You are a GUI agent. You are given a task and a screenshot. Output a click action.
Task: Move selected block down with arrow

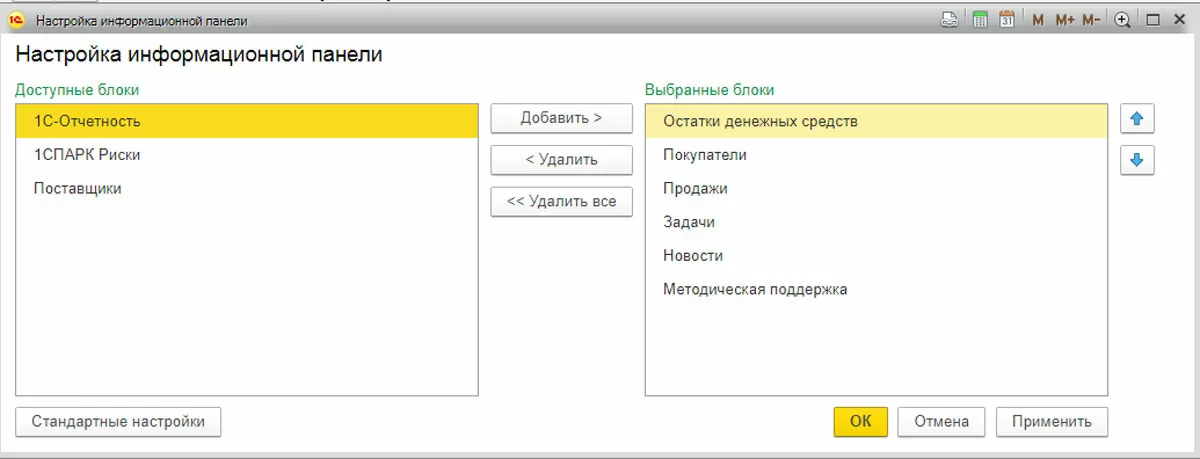pyautogui.click(x=1137, y=160)
